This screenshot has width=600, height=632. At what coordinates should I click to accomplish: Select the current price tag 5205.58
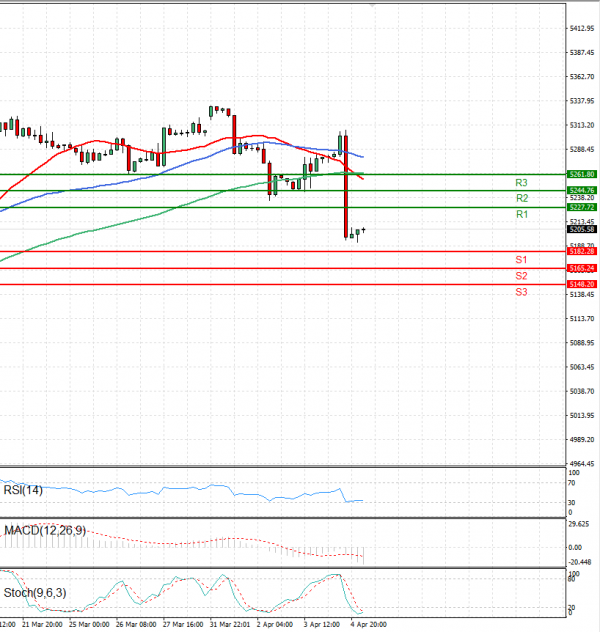581,229
